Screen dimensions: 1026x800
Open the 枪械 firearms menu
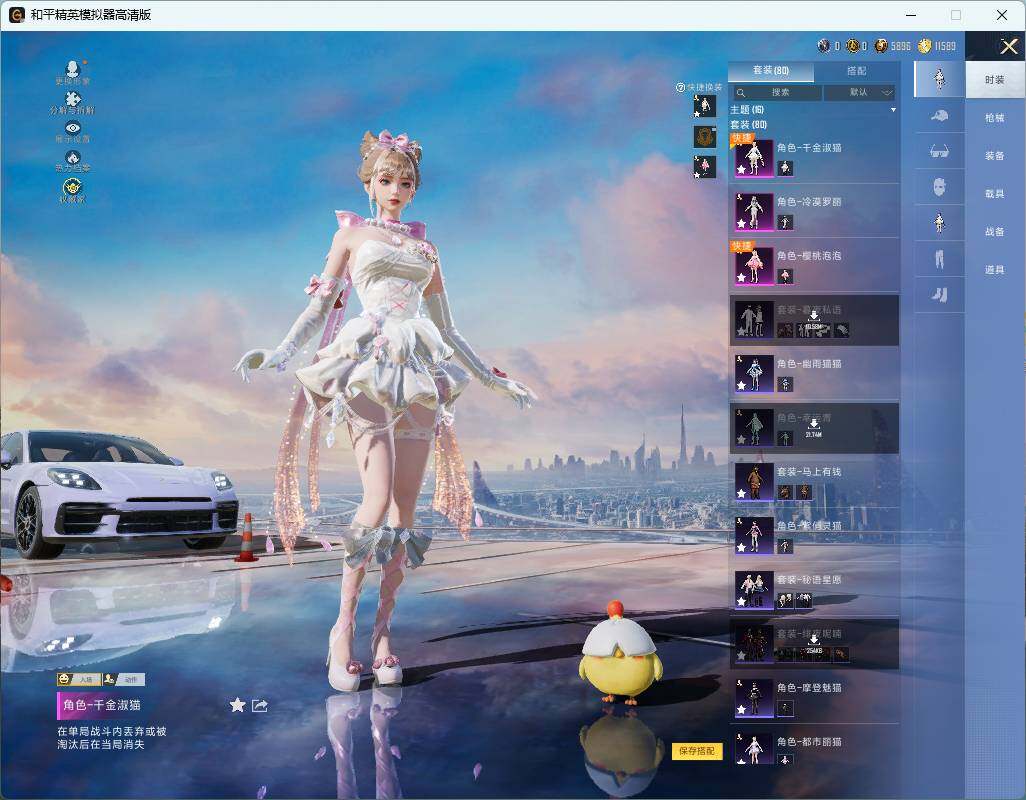pyautogui.click(x=995, y=118)
